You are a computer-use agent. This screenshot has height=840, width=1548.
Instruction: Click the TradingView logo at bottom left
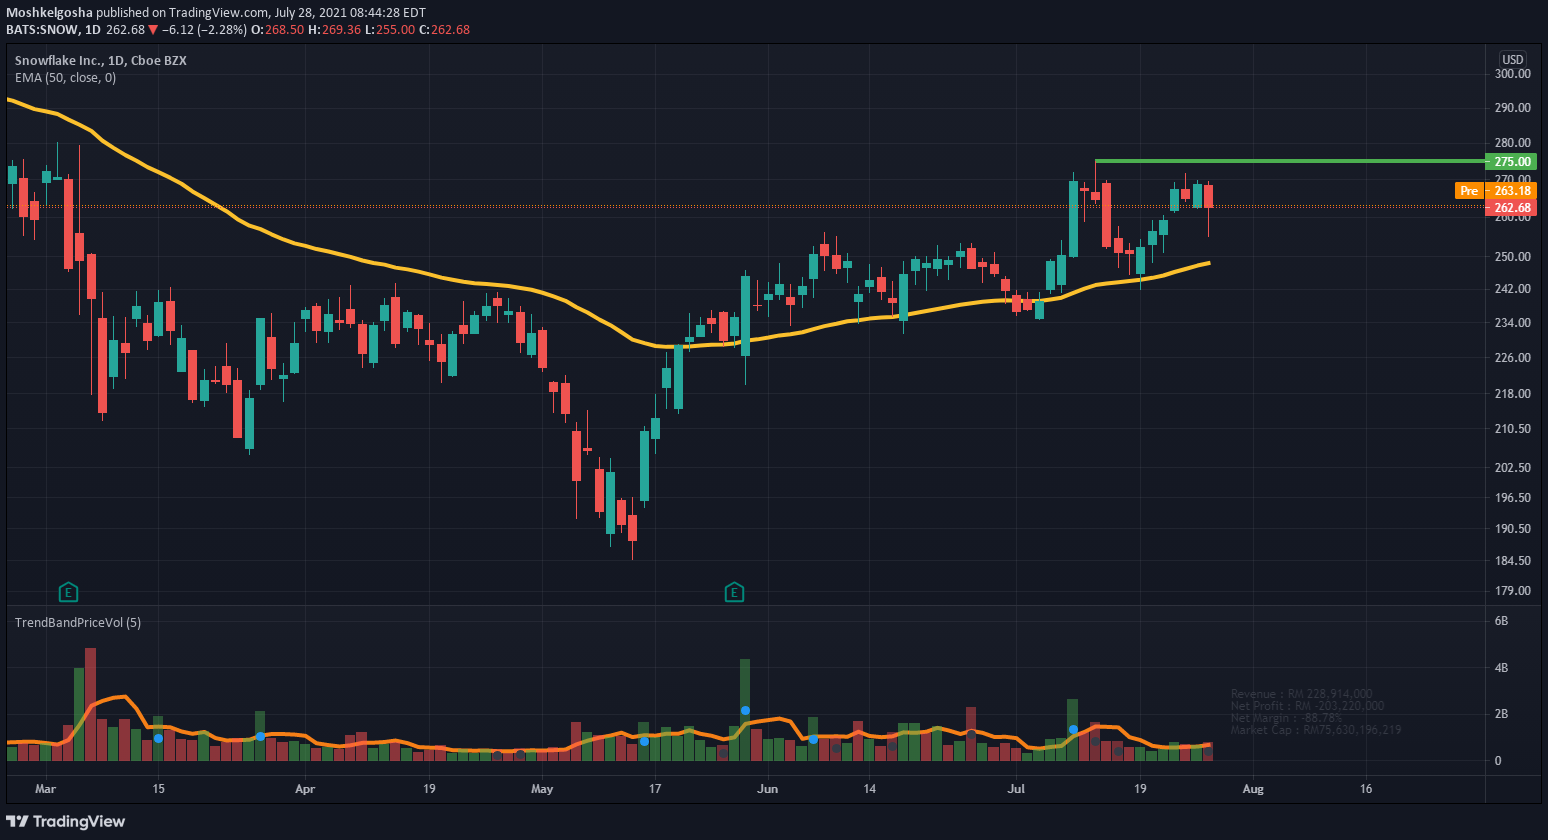click(66, 821)
